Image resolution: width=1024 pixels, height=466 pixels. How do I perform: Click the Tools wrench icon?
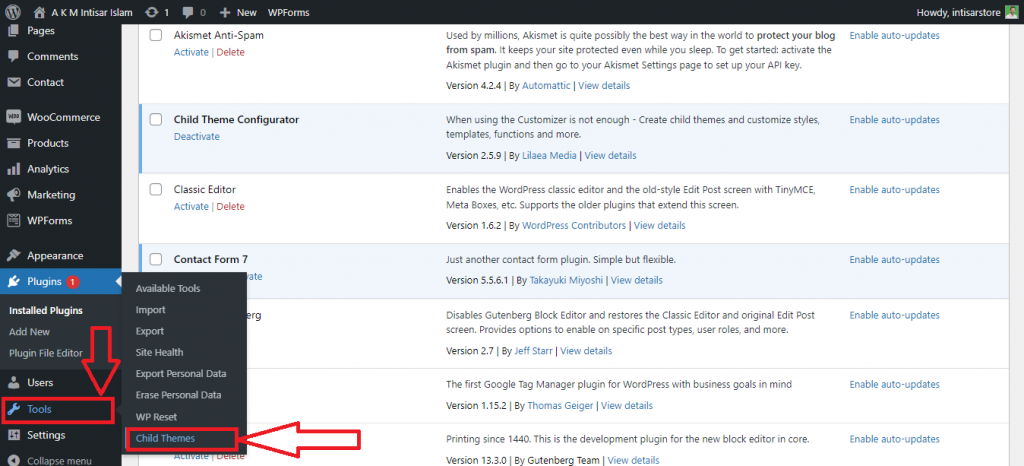tap(14, 409)
